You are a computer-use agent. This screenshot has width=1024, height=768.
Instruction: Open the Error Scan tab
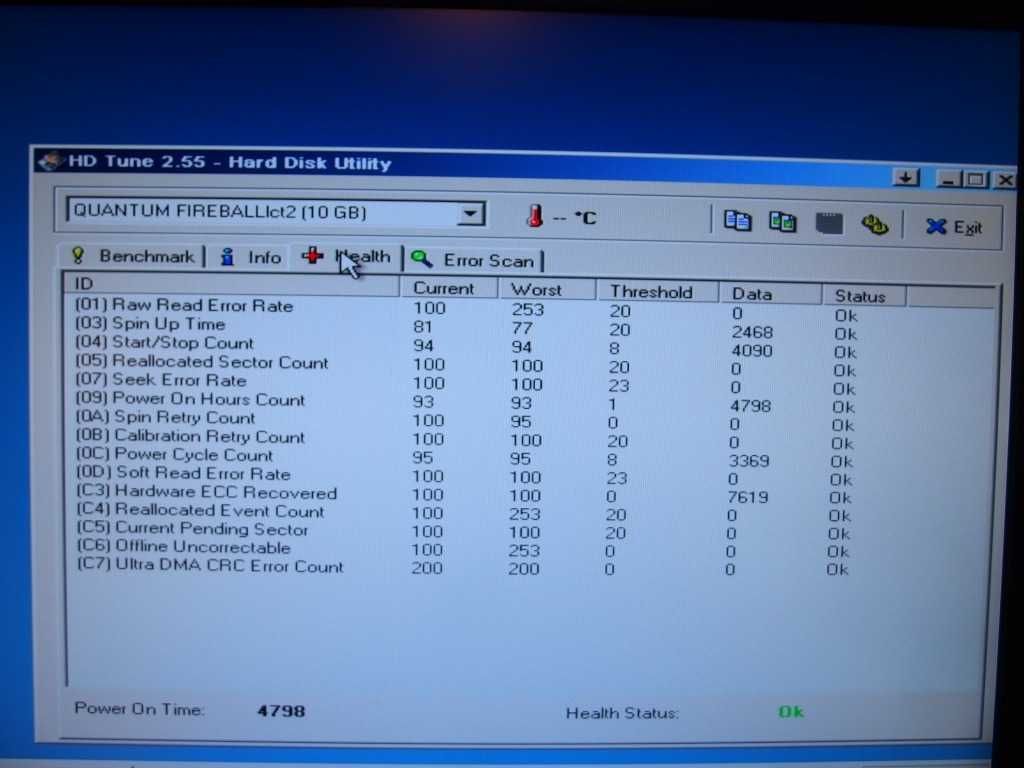[x=474, y=261]
